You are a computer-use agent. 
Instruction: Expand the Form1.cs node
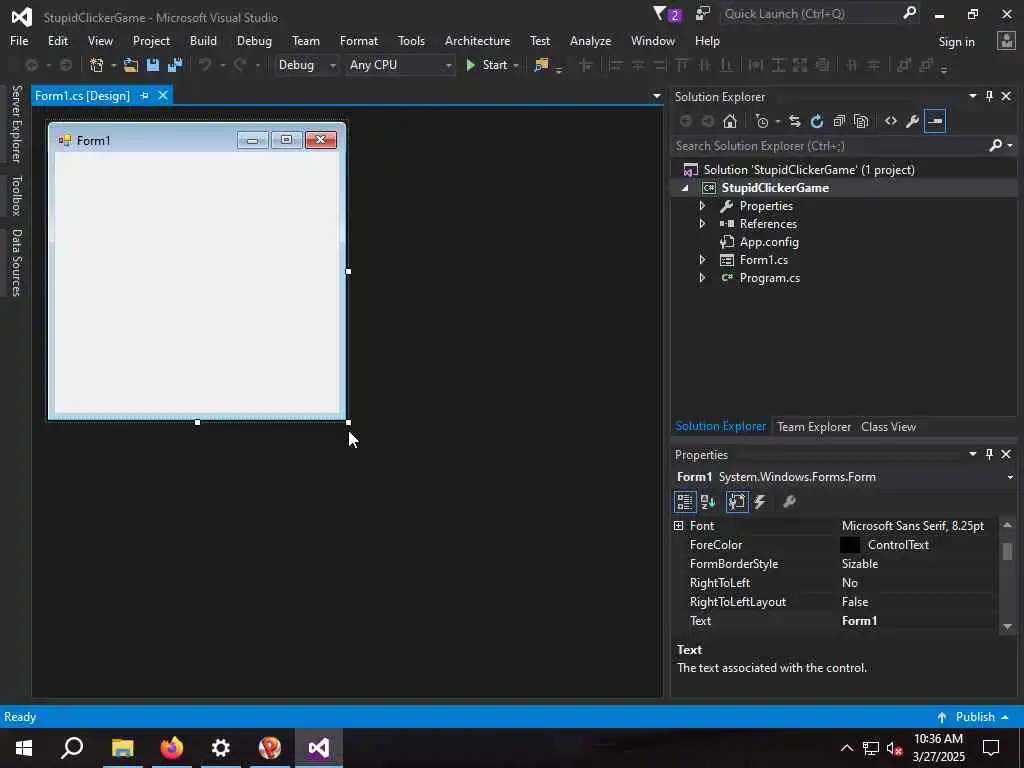point(702,260)
